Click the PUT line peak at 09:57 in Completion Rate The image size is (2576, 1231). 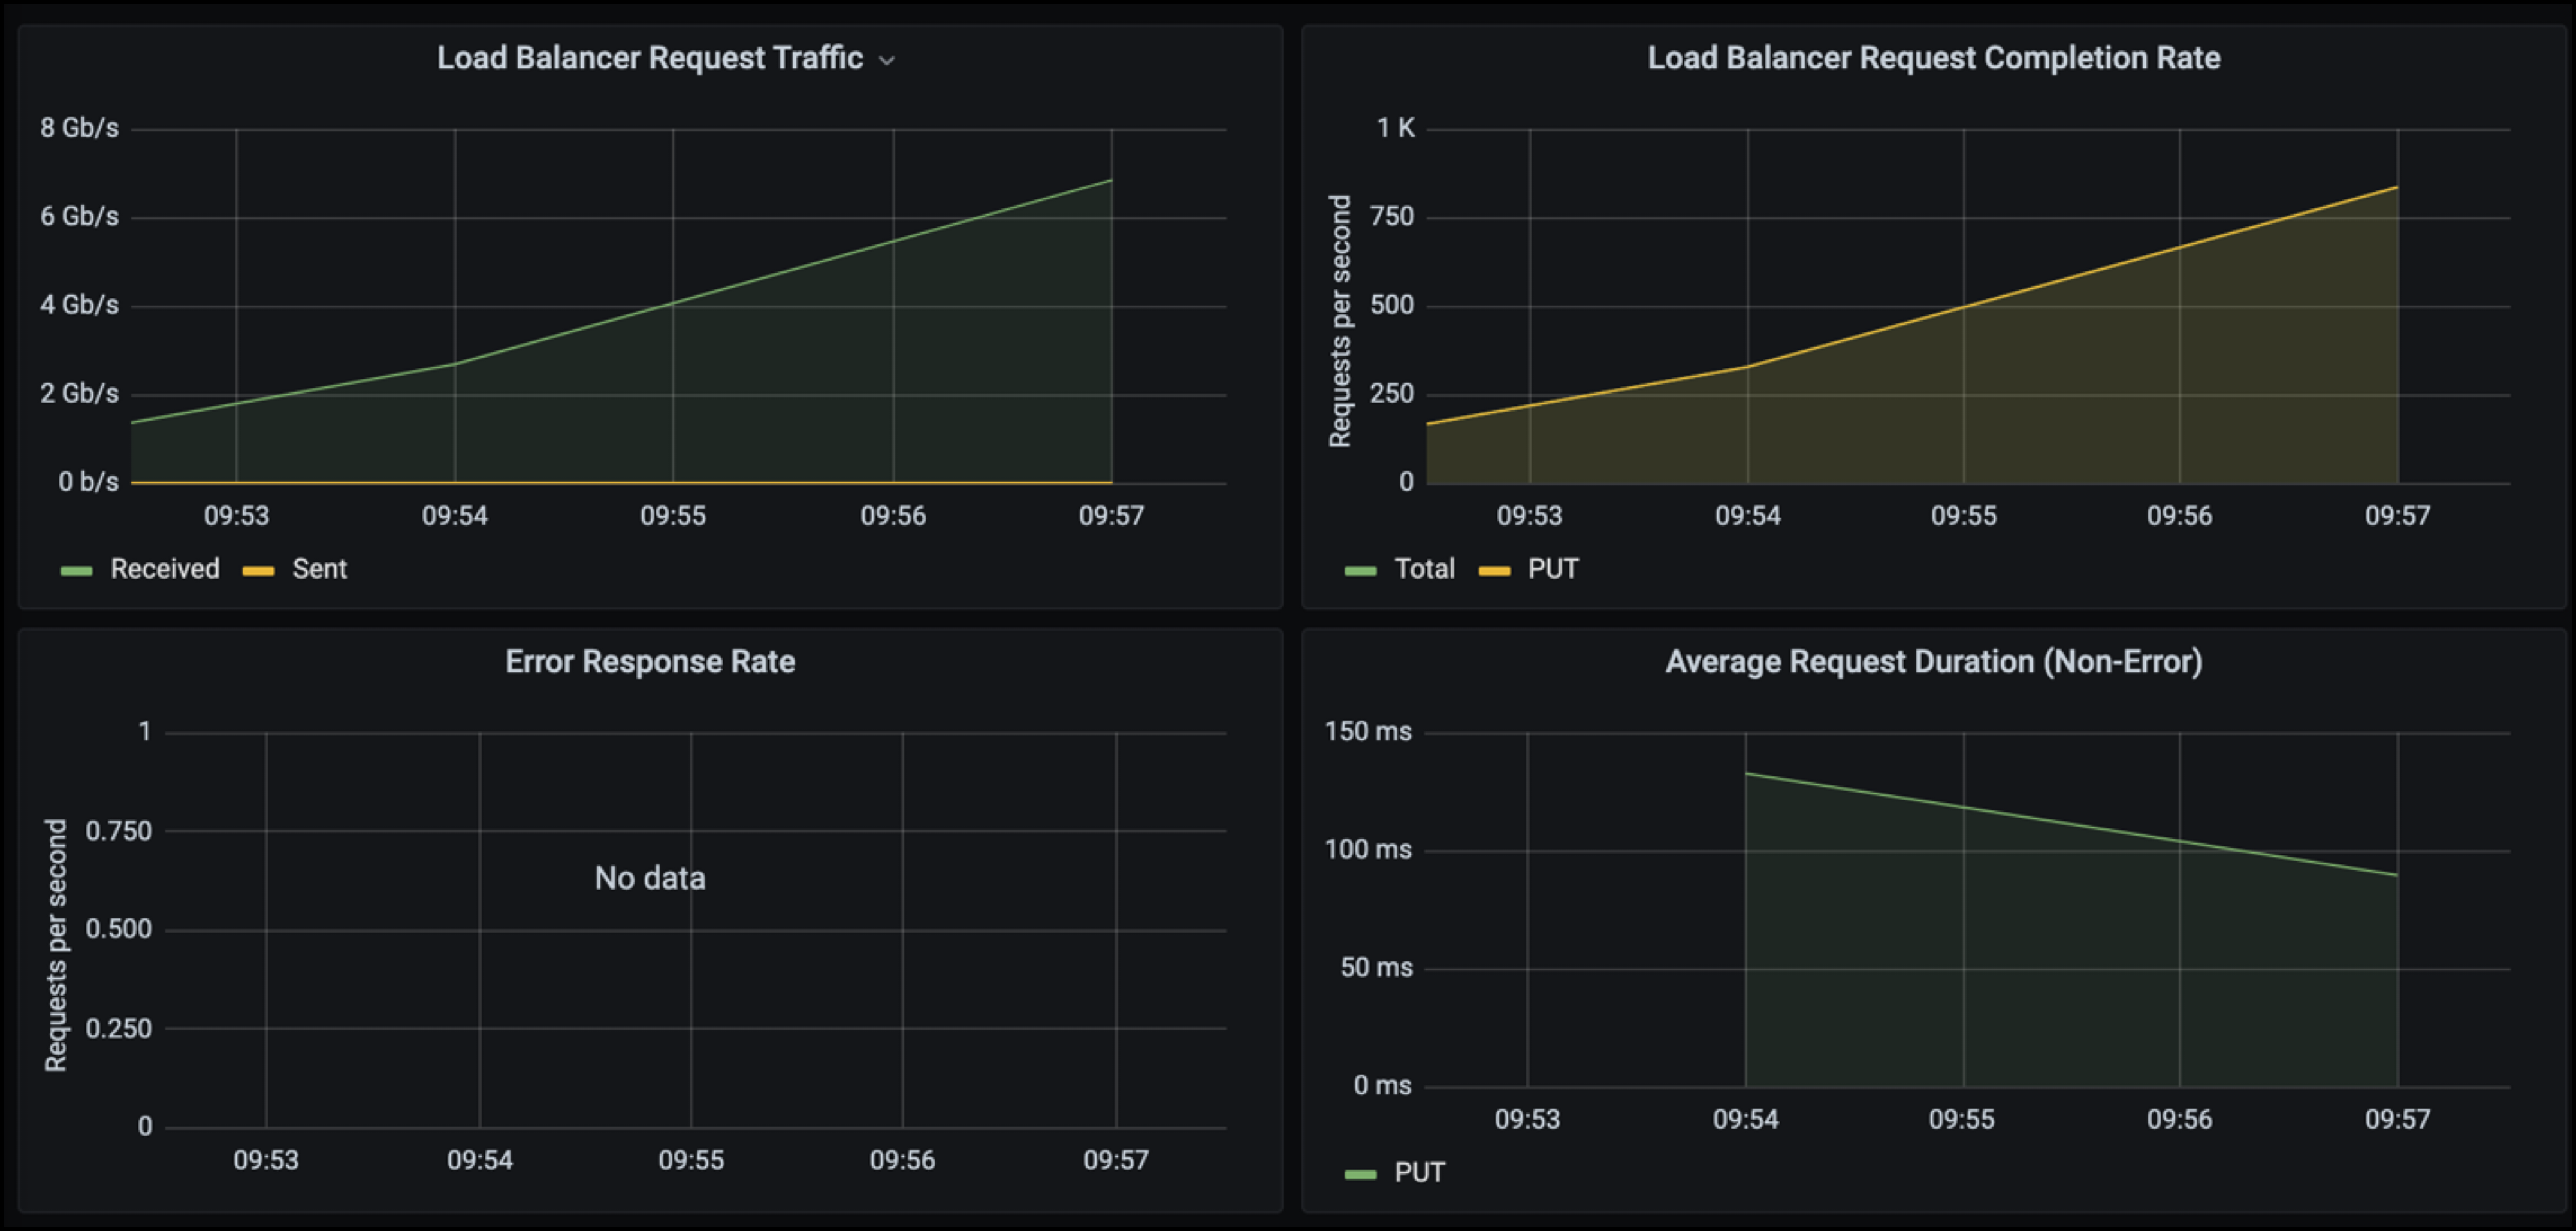tap(2396, 188)
